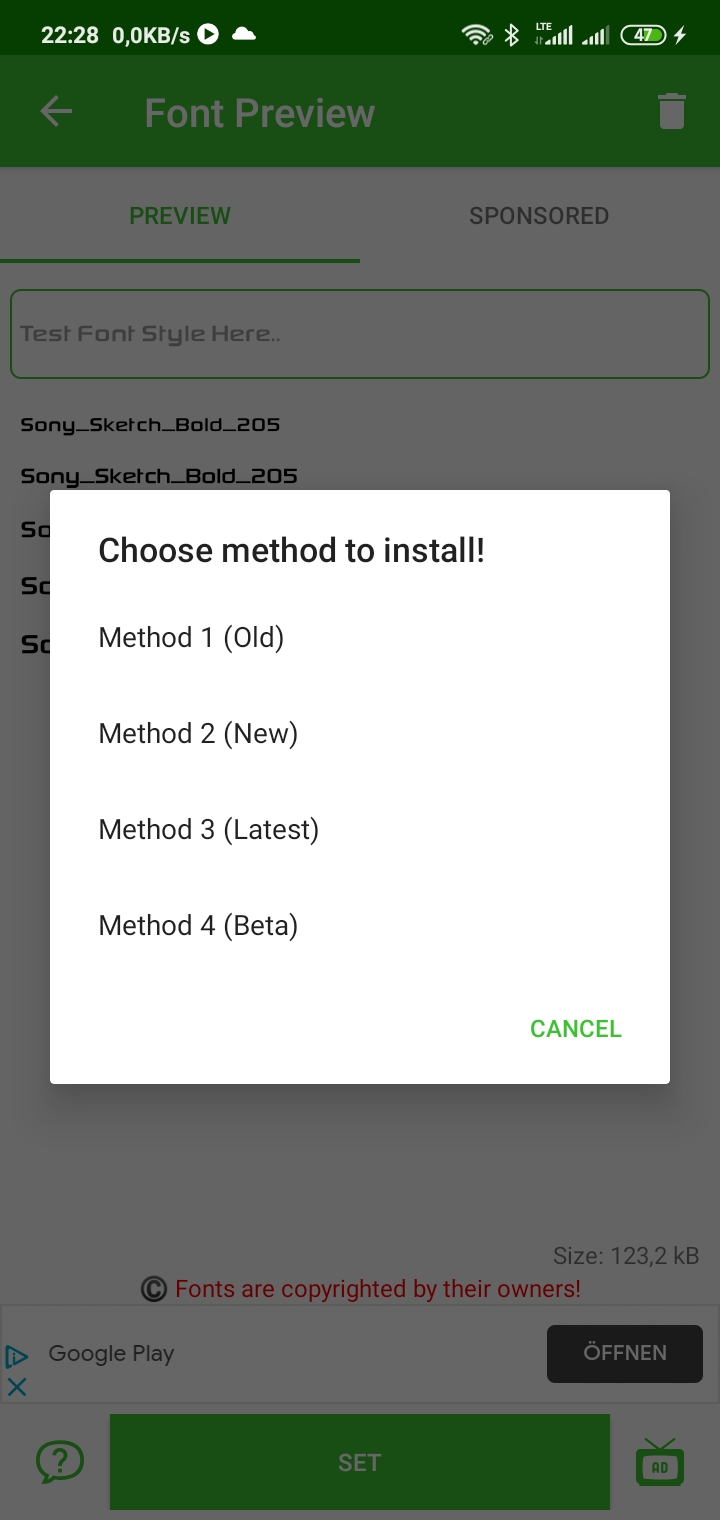Dismiss dialog with CANCEL
Viewport: 720px width, 1520px height.
[576, 1029]
